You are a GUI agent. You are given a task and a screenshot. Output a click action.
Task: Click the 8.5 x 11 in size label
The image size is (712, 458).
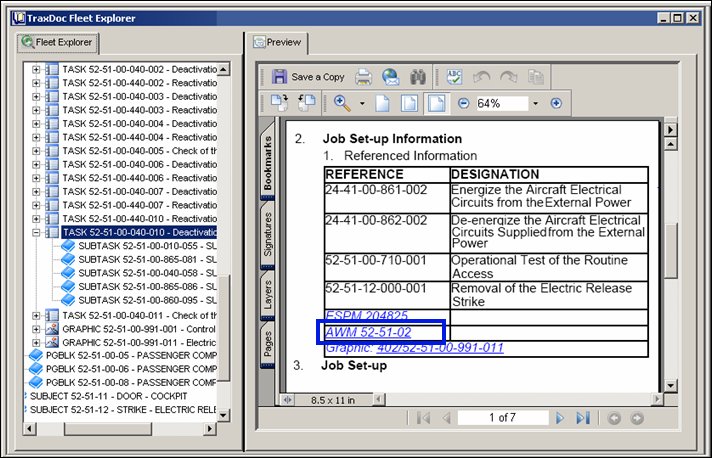point(333,400)
